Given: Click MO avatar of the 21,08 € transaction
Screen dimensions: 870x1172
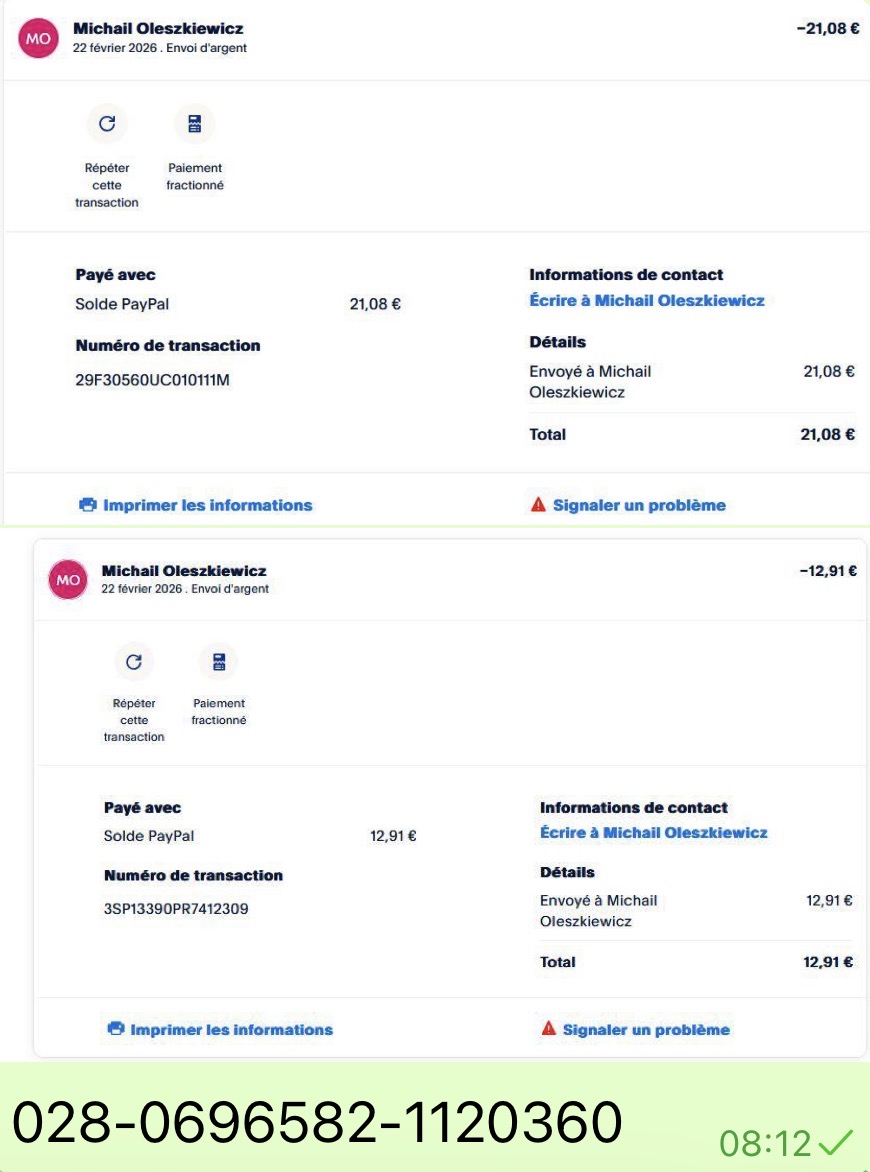Looking at the screenshot, I should pyautogui.click(x=39, y=38).
